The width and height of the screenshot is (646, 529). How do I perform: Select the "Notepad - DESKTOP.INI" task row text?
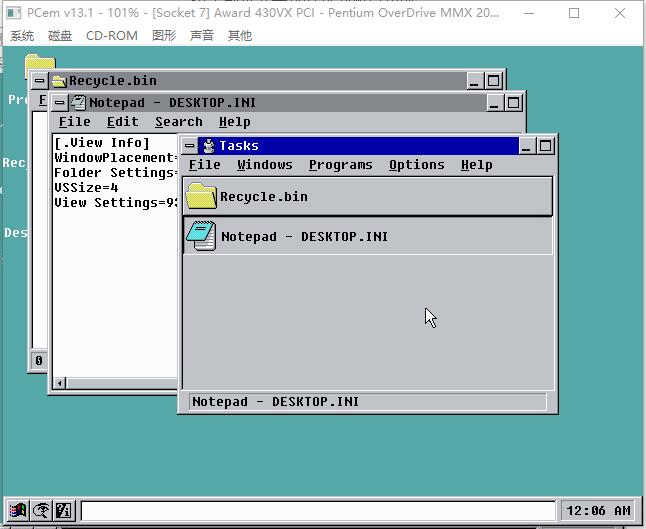pos(304,236)
